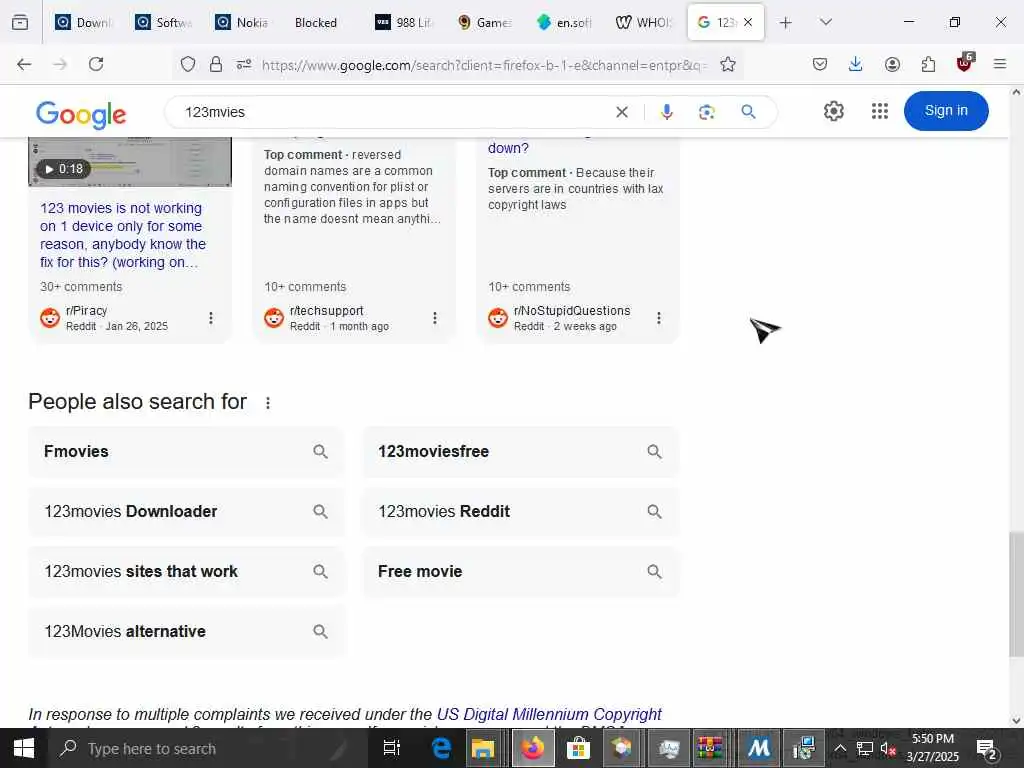Viewport: 1024px width, 768px height.
Task: Show hidden system tray icons
Action: tap(840, 748)
